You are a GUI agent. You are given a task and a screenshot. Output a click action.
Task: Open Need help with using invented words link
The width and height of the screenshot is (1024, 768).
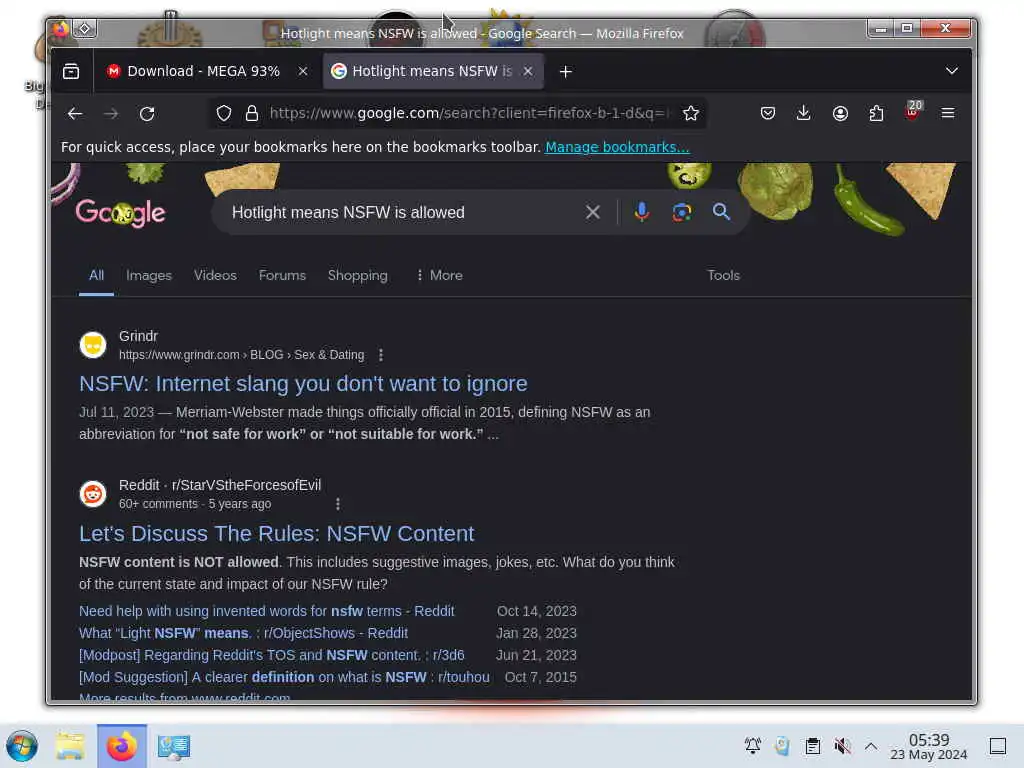pos(266,611)
